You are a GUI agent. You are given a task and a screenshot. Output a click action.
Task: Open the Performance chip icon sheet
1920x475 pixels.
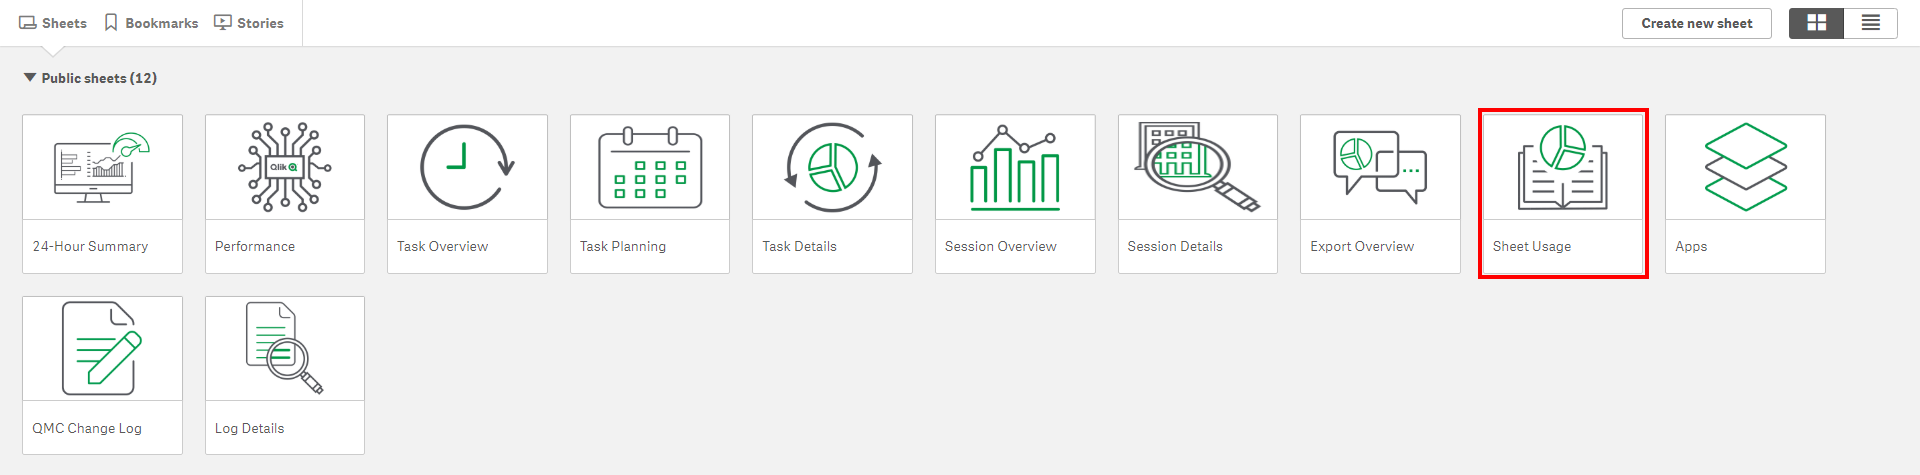pos(285,168)
